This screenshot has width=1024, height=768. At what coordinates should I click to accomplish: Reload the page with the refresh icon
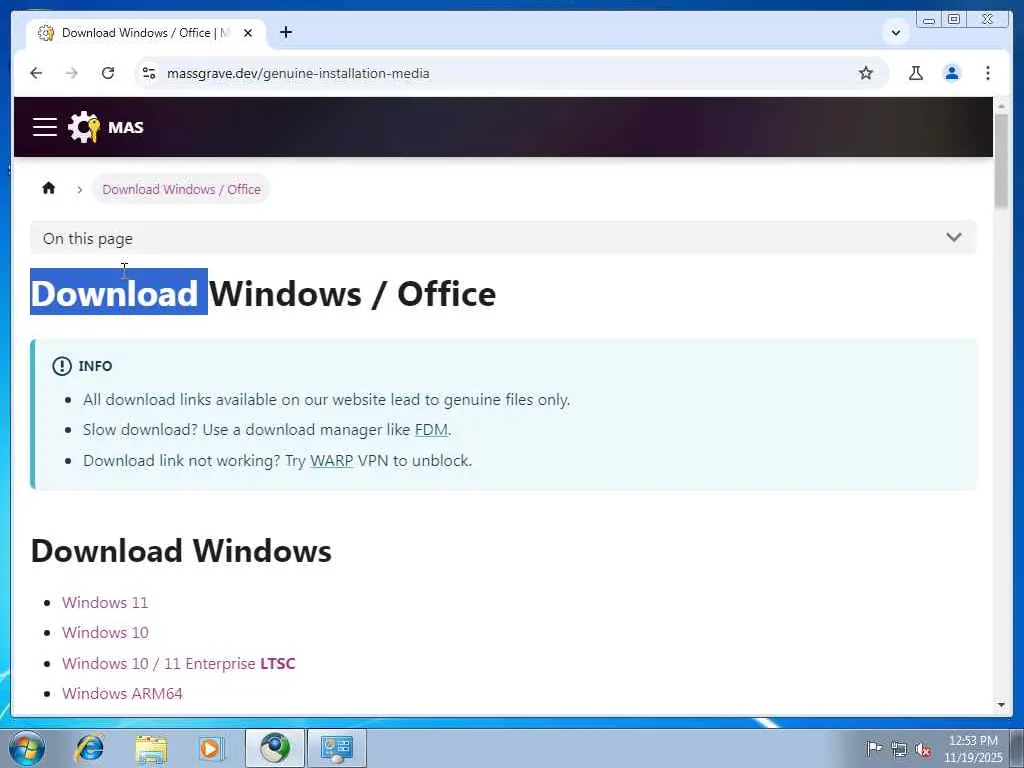tap(108, 73)
